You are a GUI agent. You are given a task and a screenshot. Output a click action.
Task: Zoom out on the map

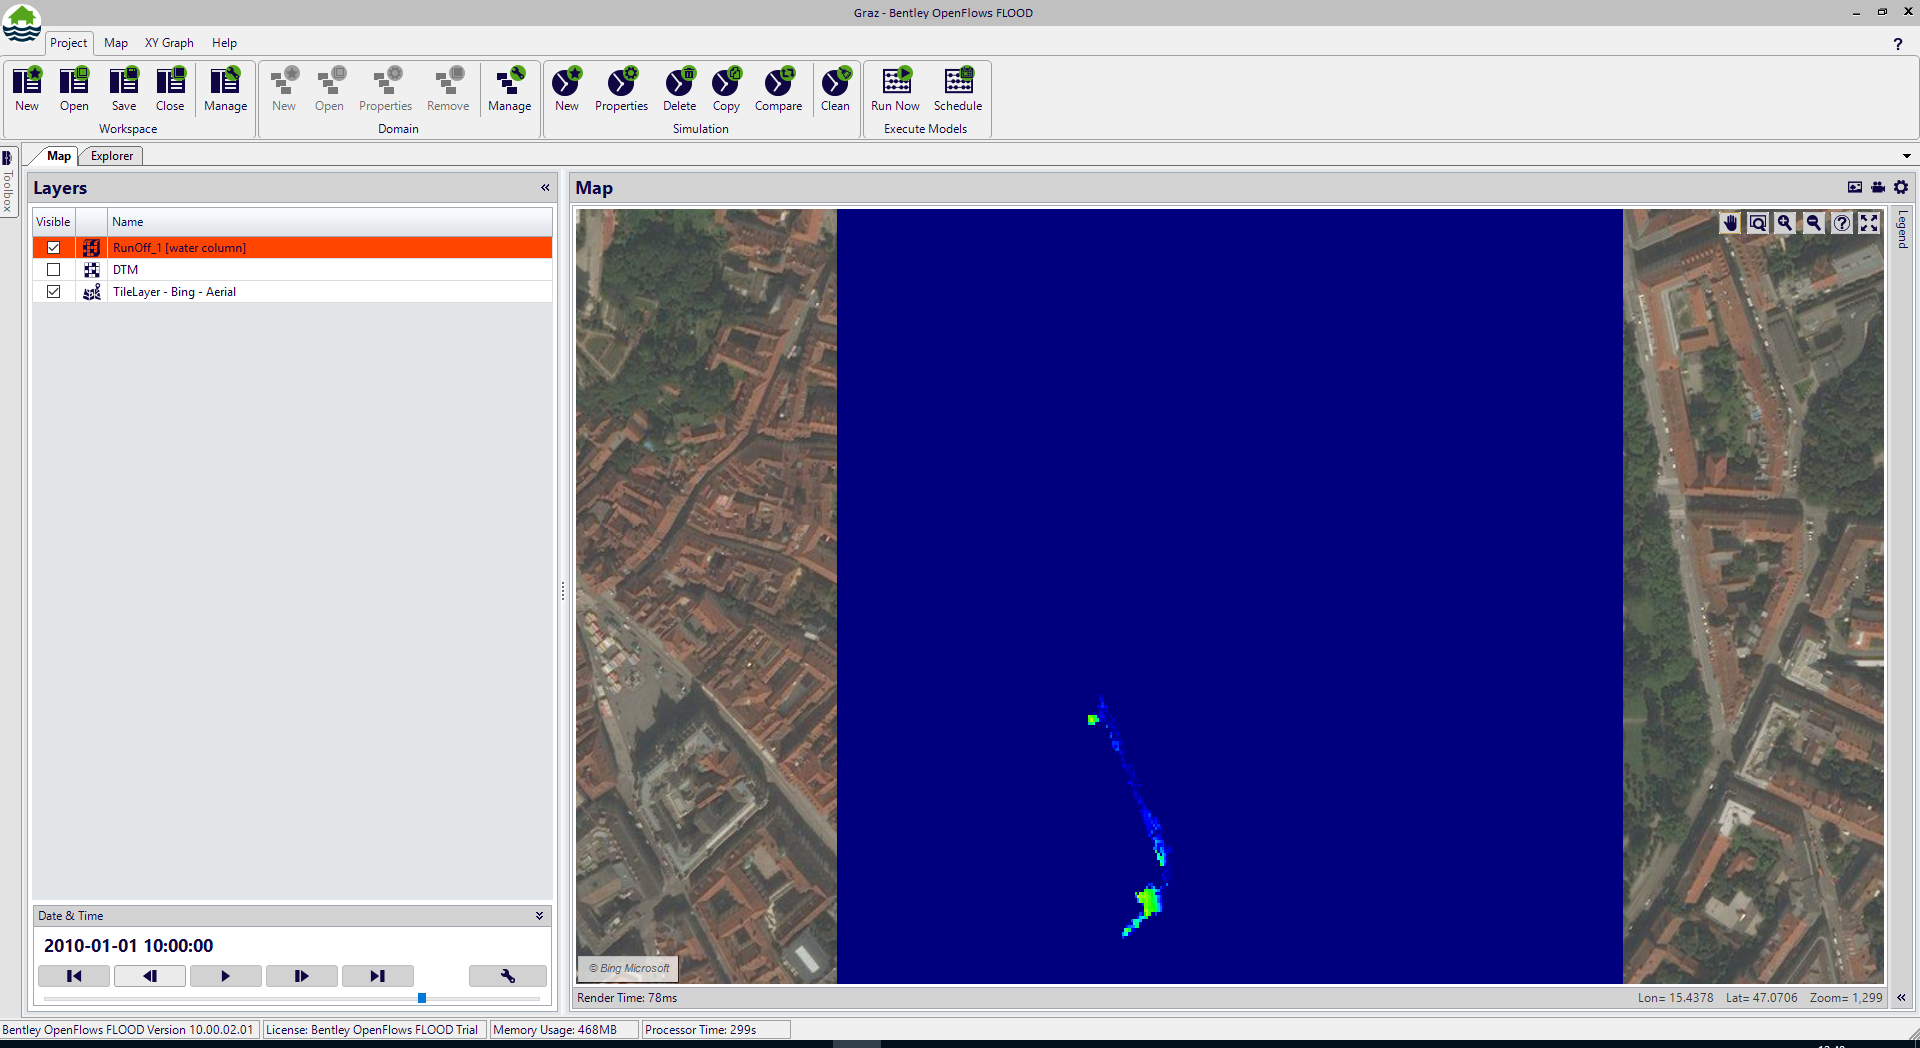click(x=1813, y=223)
